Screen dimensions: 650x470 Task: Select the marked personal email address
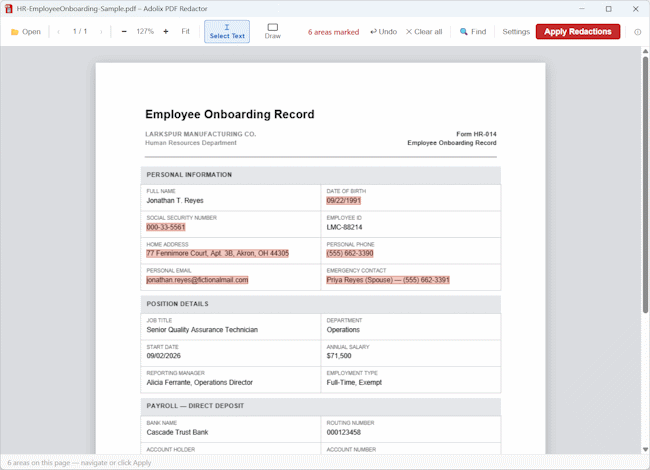[x=197, y=280]
